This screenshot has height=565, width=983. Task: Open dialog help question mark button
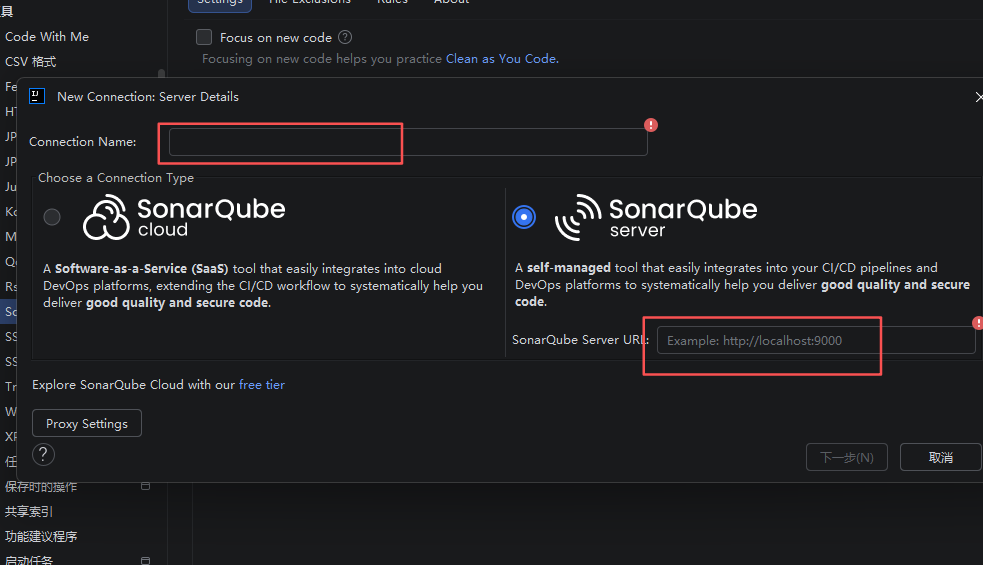pyautogui.click(x=43, y=454)
